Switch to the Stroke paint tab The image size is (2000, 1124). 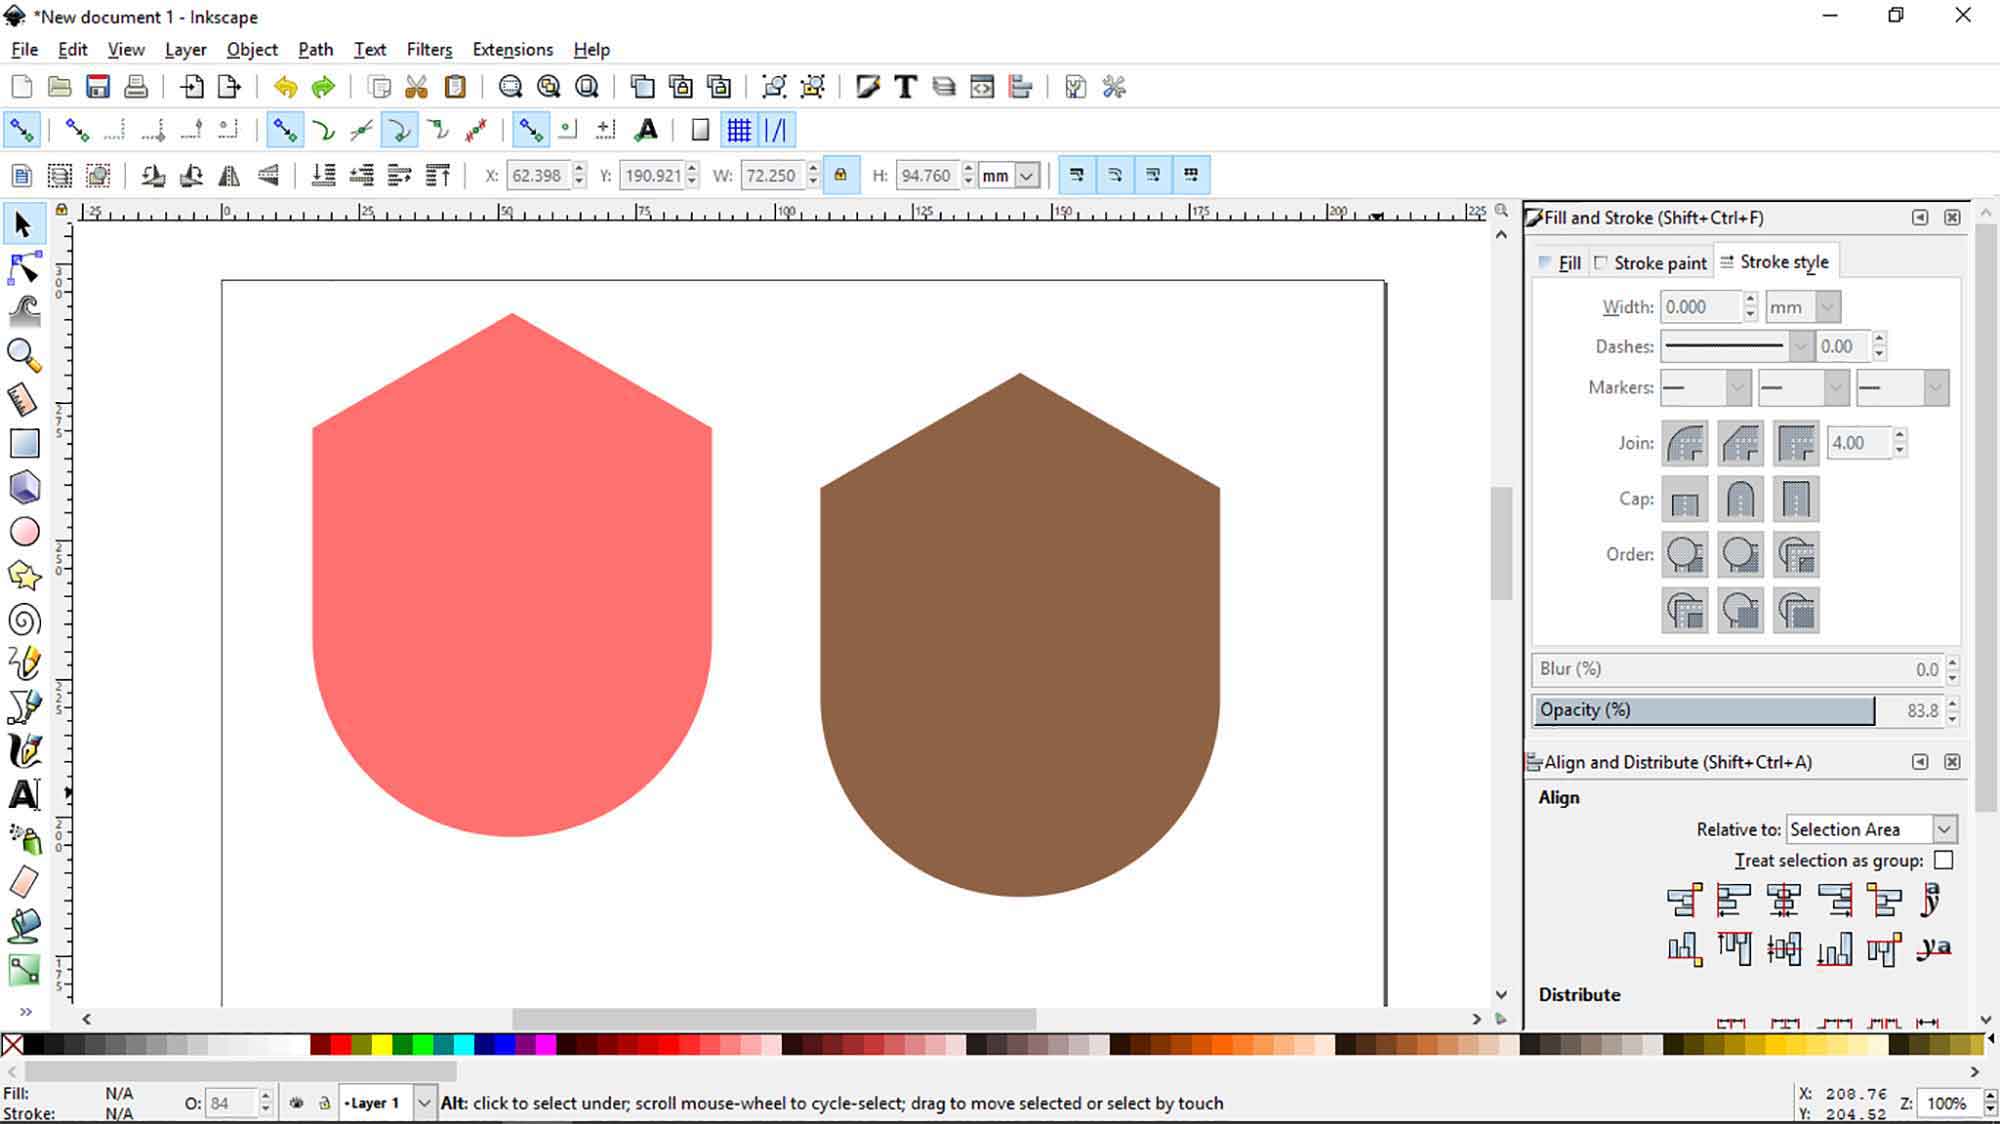point(1651,263)
